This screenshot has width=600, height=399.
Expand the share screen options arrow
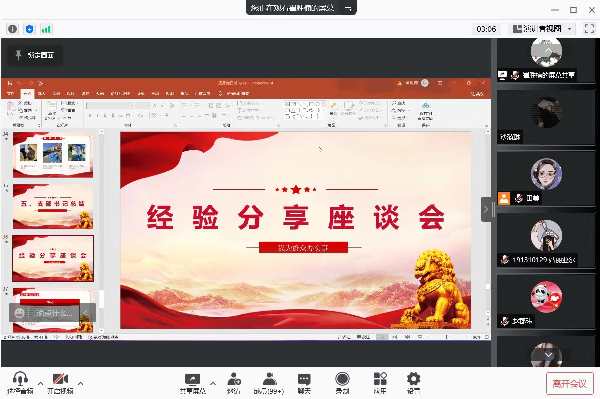click(213, 383)
